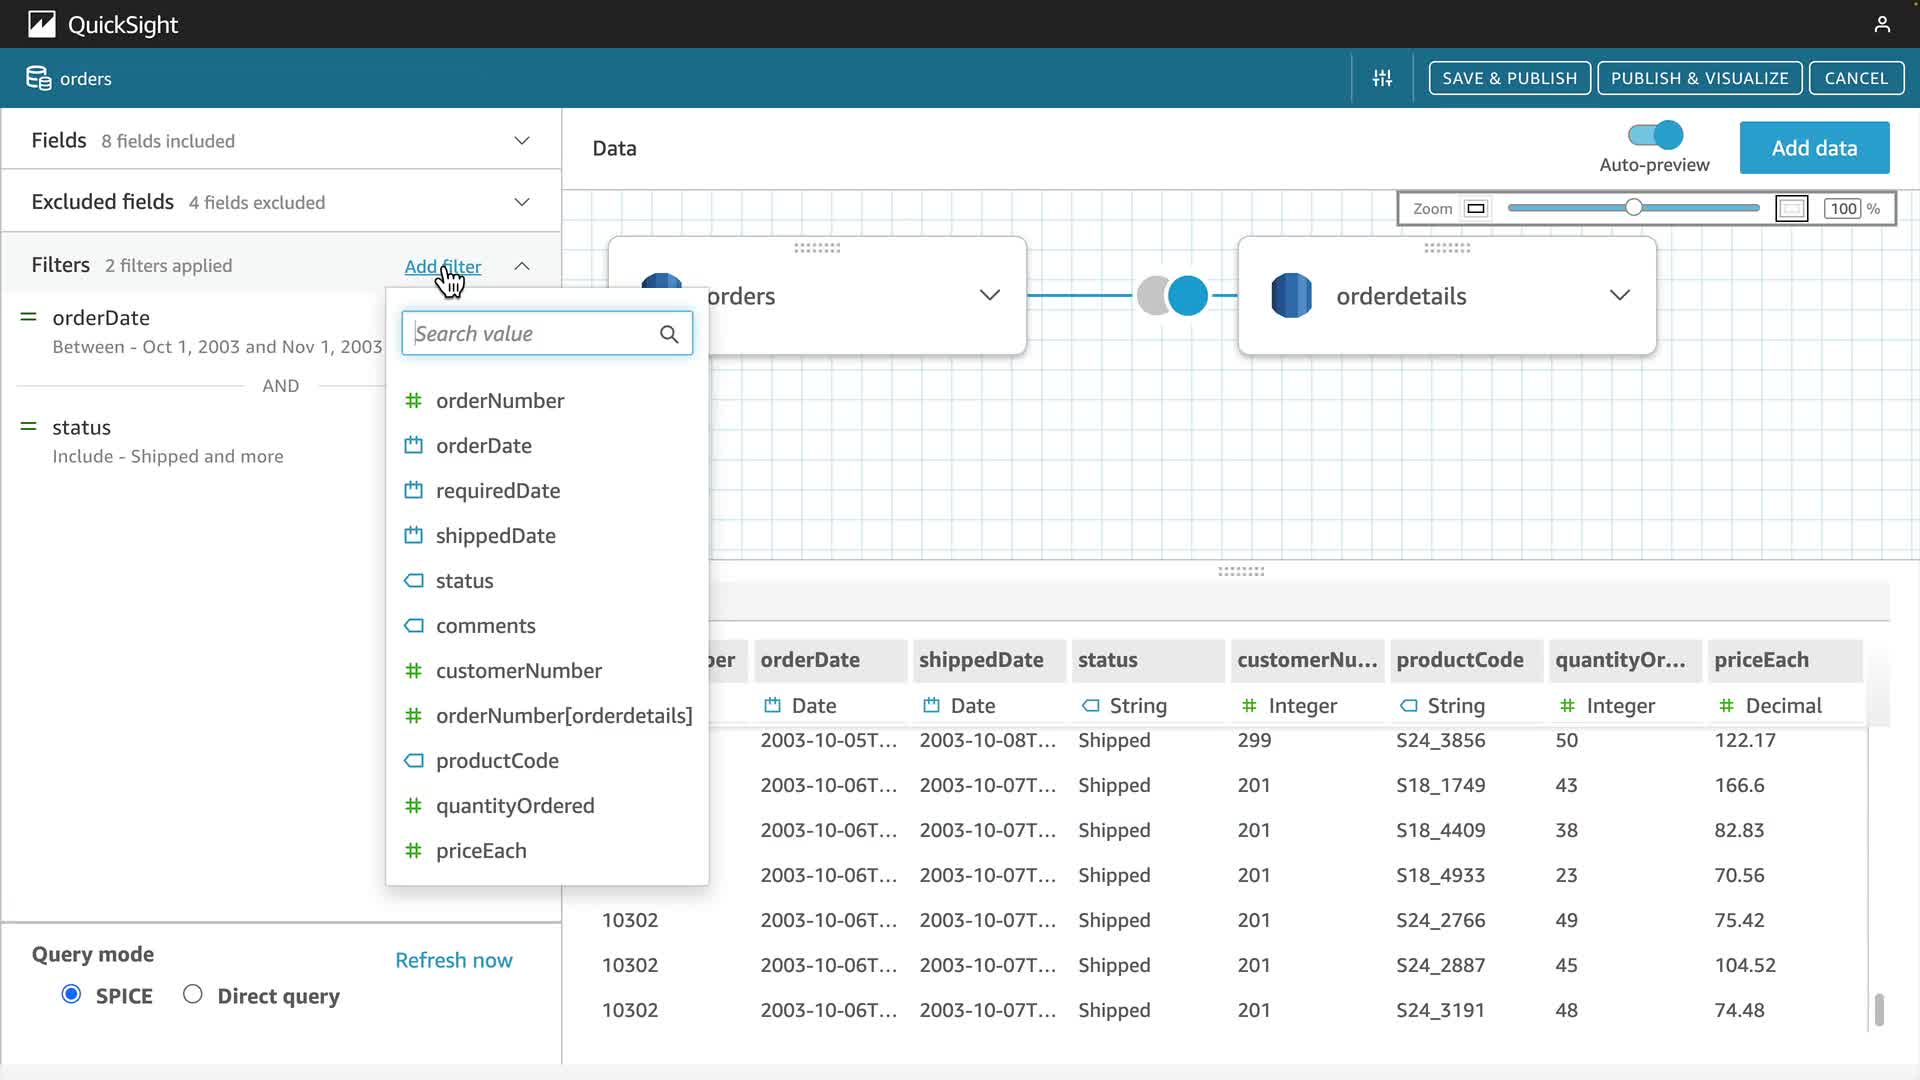The image size is (1920, 1080).
Task: Click the join icon between tables
Action: [1172, 295]
